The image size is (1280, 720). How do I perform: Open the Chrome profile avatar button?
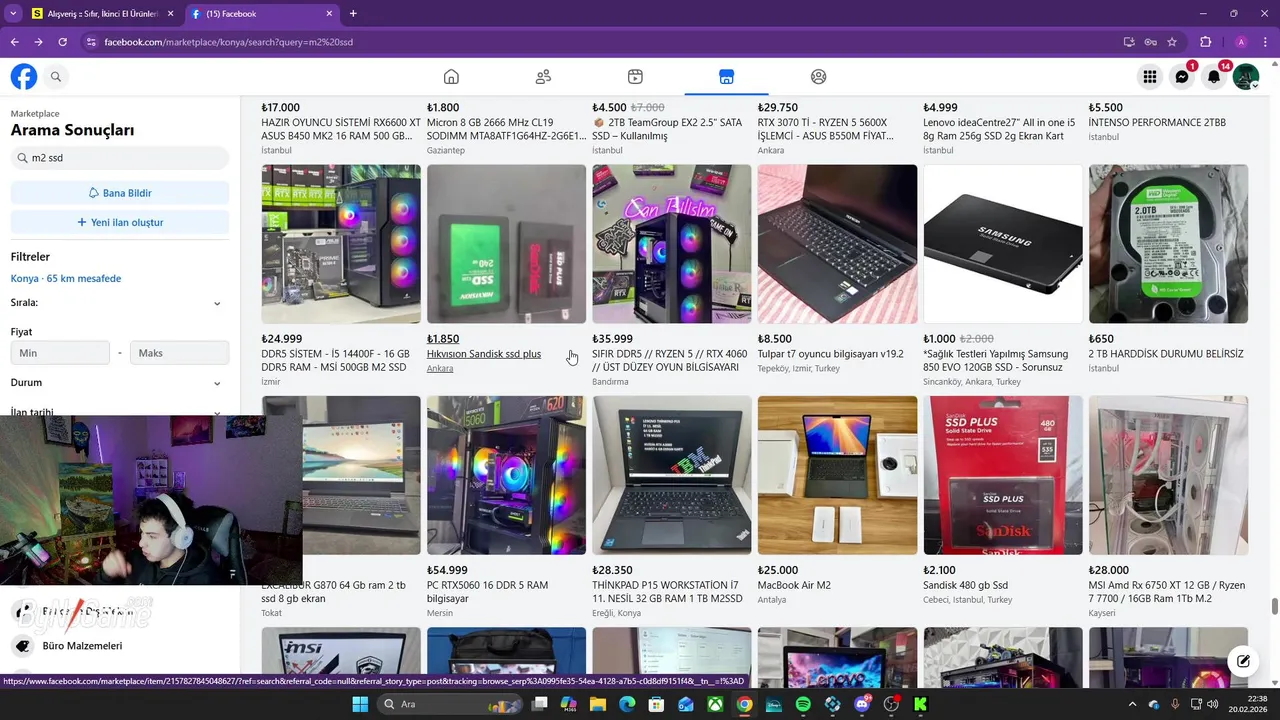tap(1241, 42)
